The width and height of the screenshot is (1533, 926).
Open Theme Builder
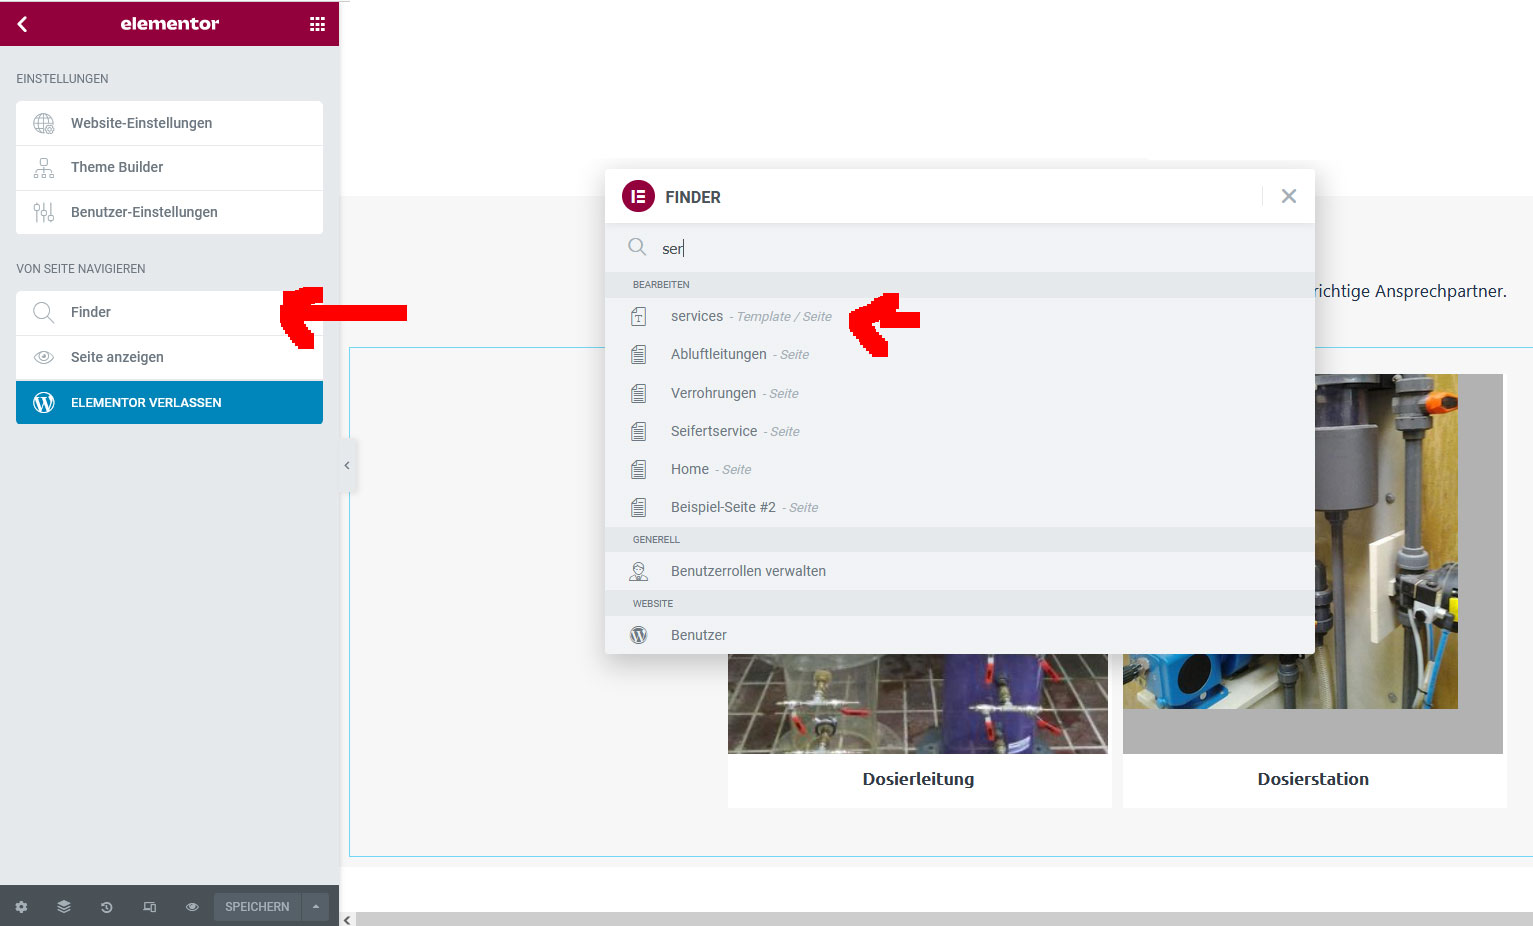(x=169, y=168)
